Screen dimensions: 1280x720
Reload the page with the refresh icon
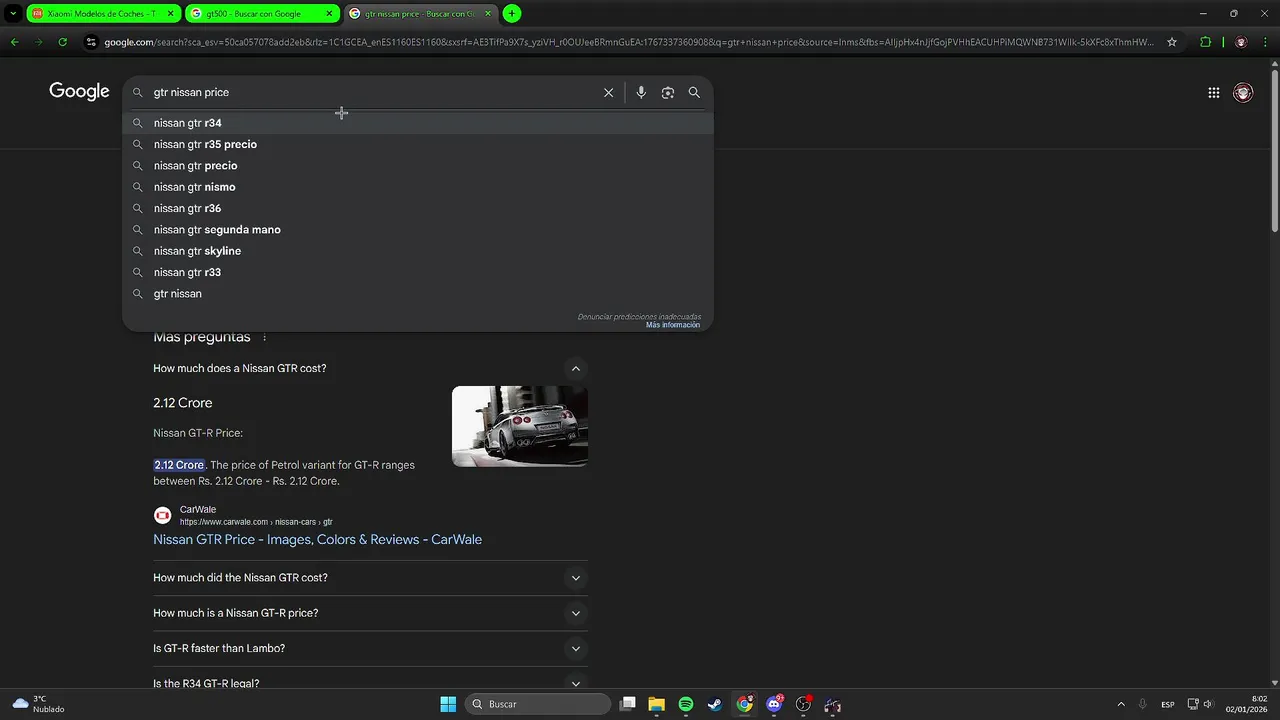(x=62, y=42)
